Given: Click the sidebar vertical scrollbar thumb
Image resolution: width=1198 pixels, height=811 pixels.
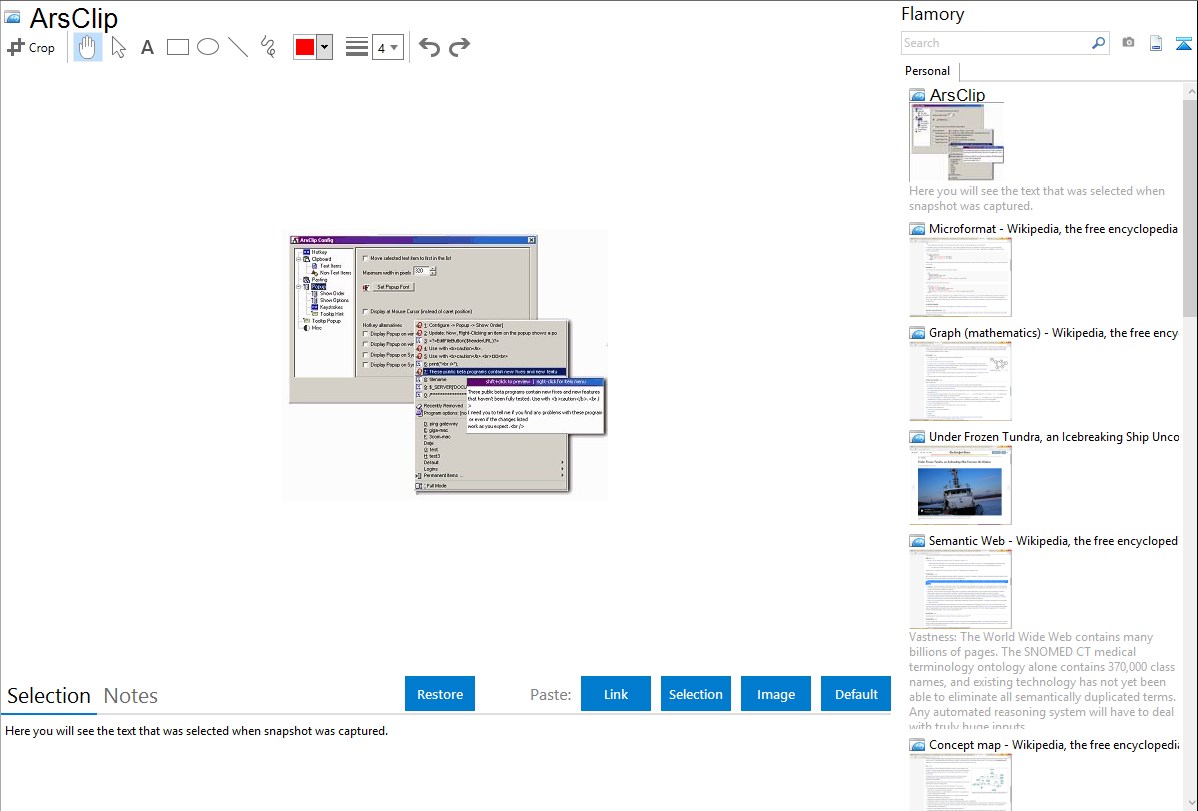Looking at the screenshot, I should coord(1190,207).
